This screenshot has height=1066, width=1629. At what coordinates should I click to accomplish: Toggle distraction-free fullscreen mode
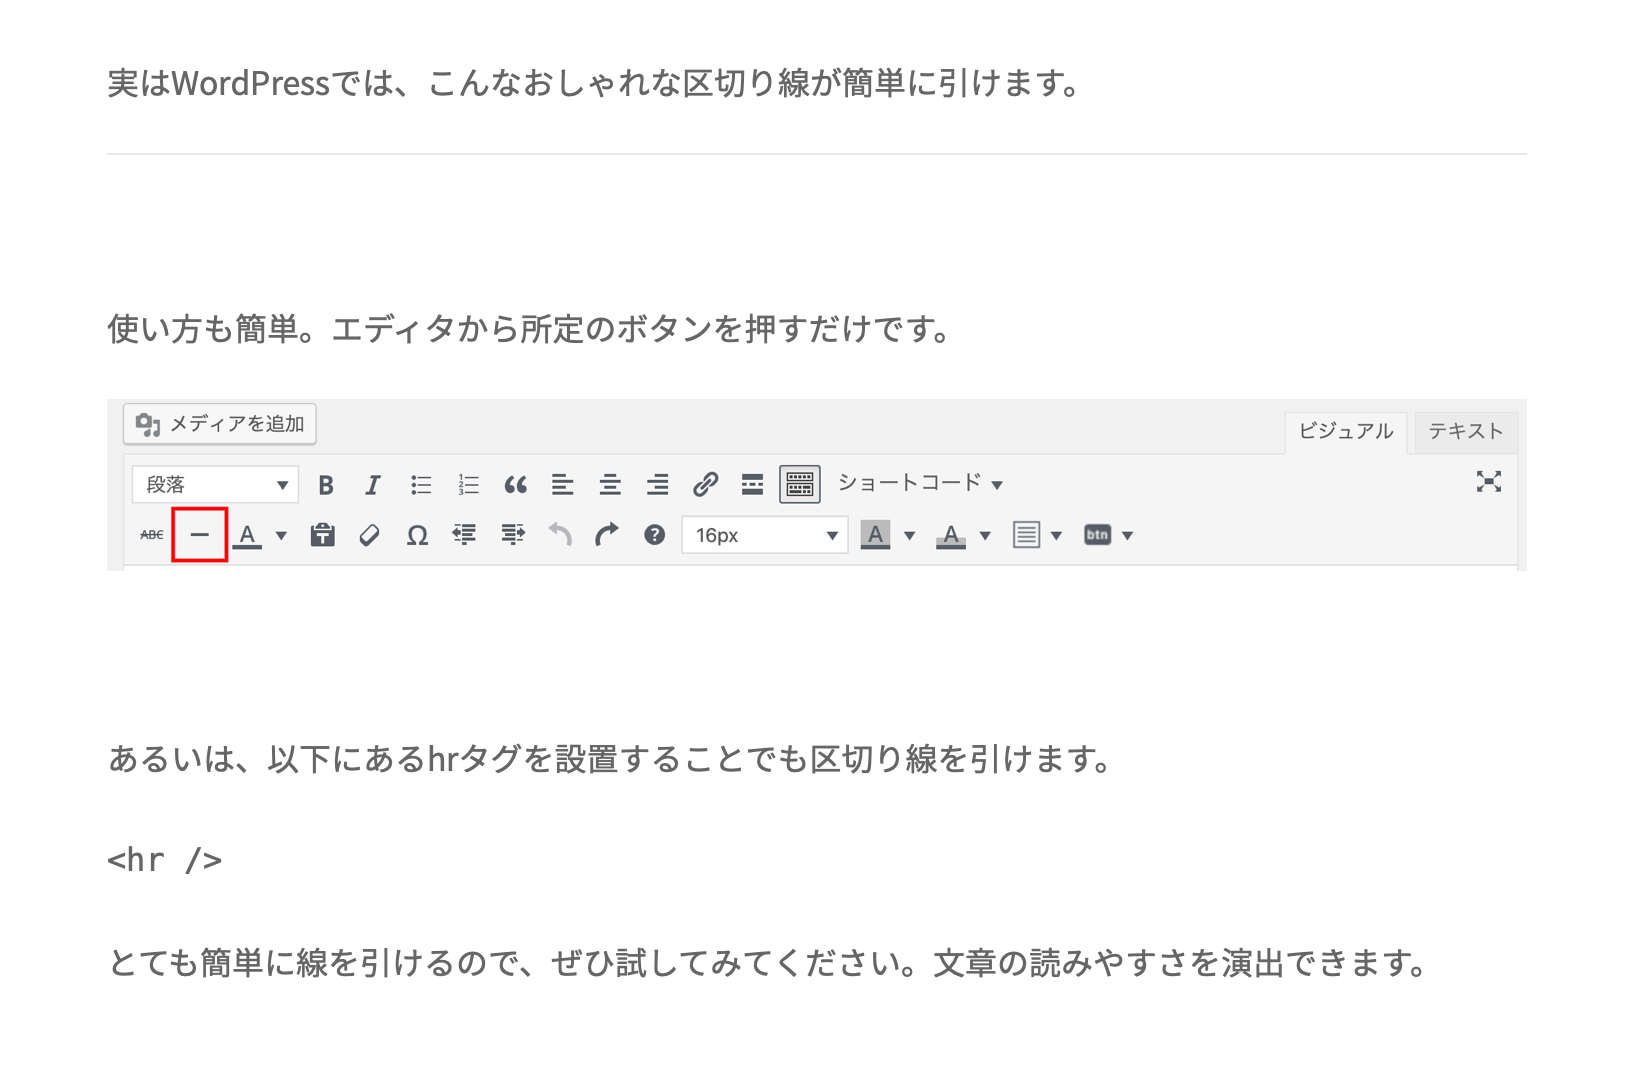coord(1488,482)
